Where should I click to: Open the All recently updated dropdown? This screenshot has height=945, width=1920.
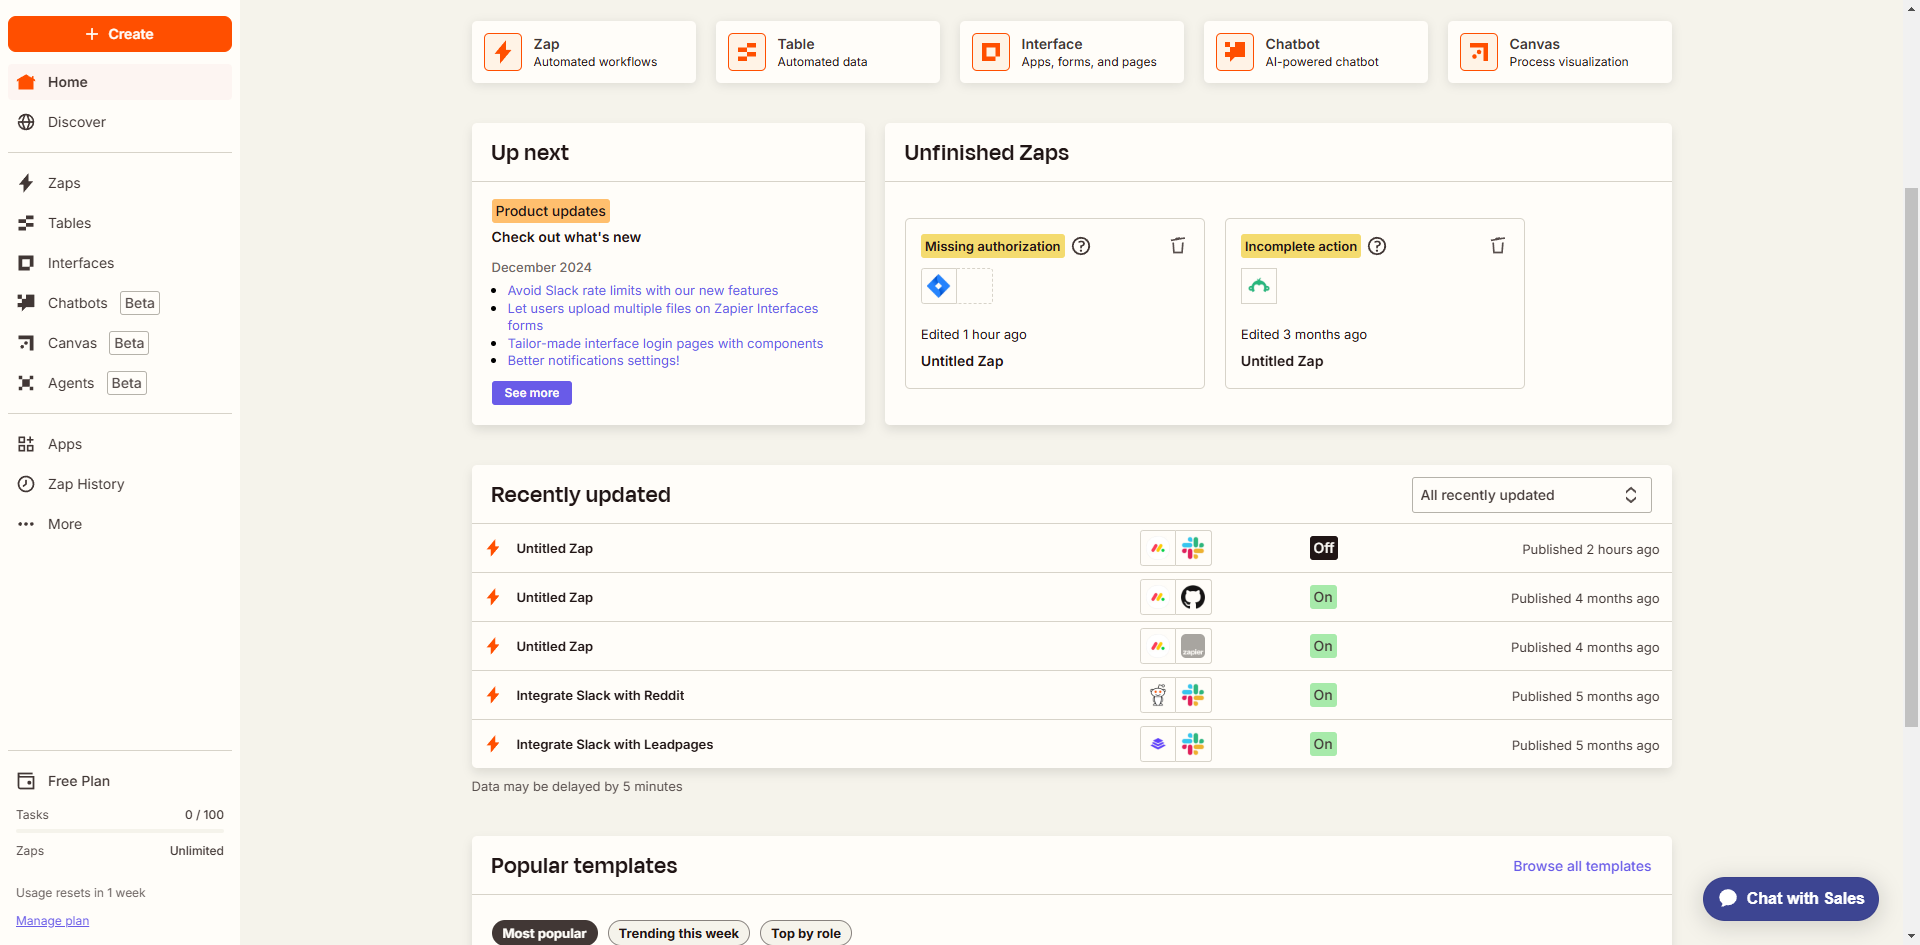(1531, 495)
